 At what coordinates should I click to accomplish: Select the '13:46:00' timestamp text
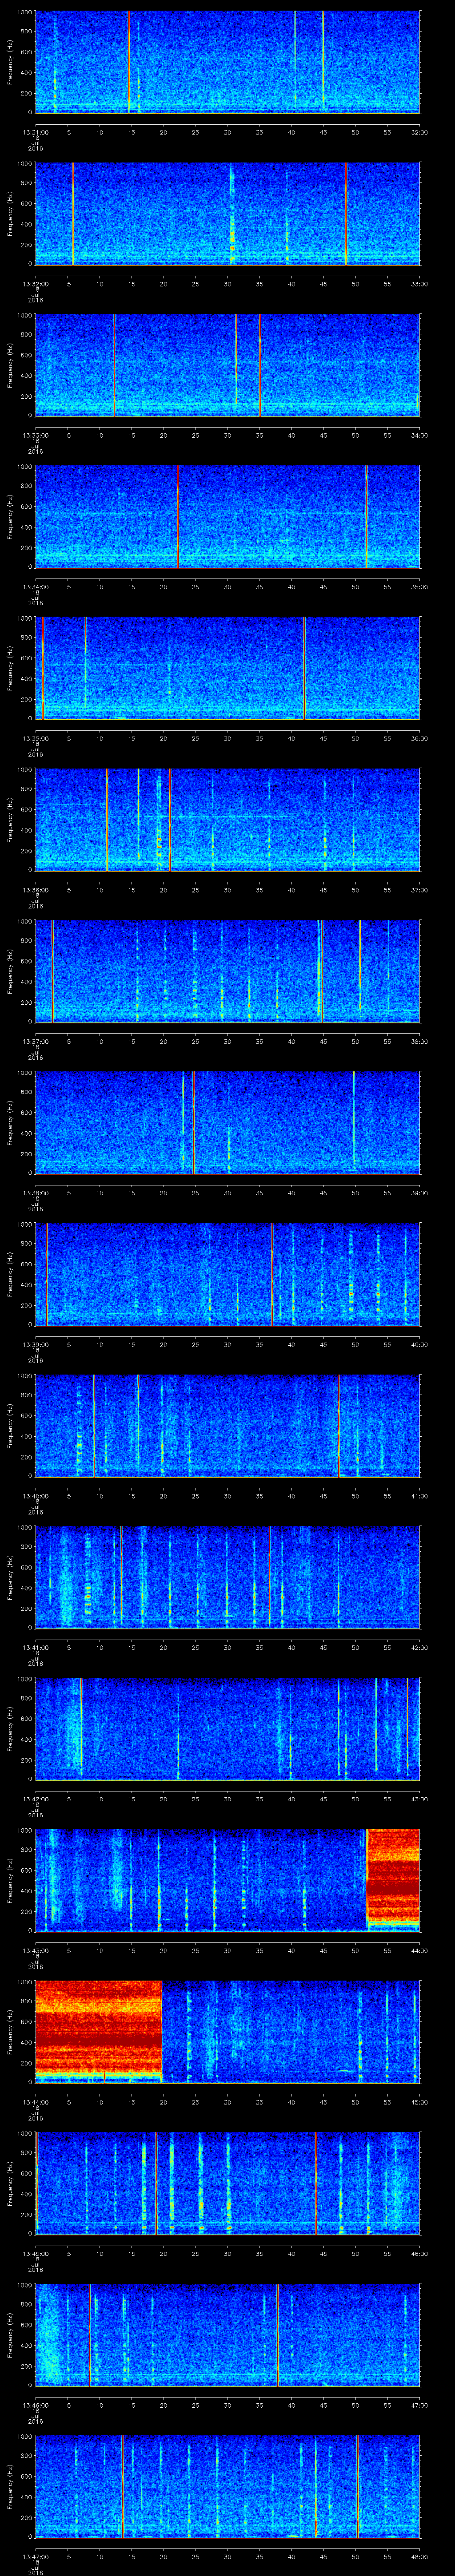[36, 2405]
